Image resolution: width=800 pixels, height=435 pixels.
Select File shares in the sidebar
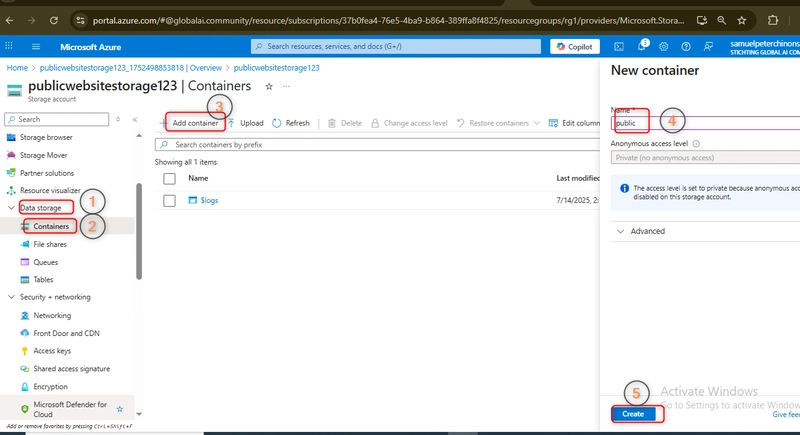[49, 244]
